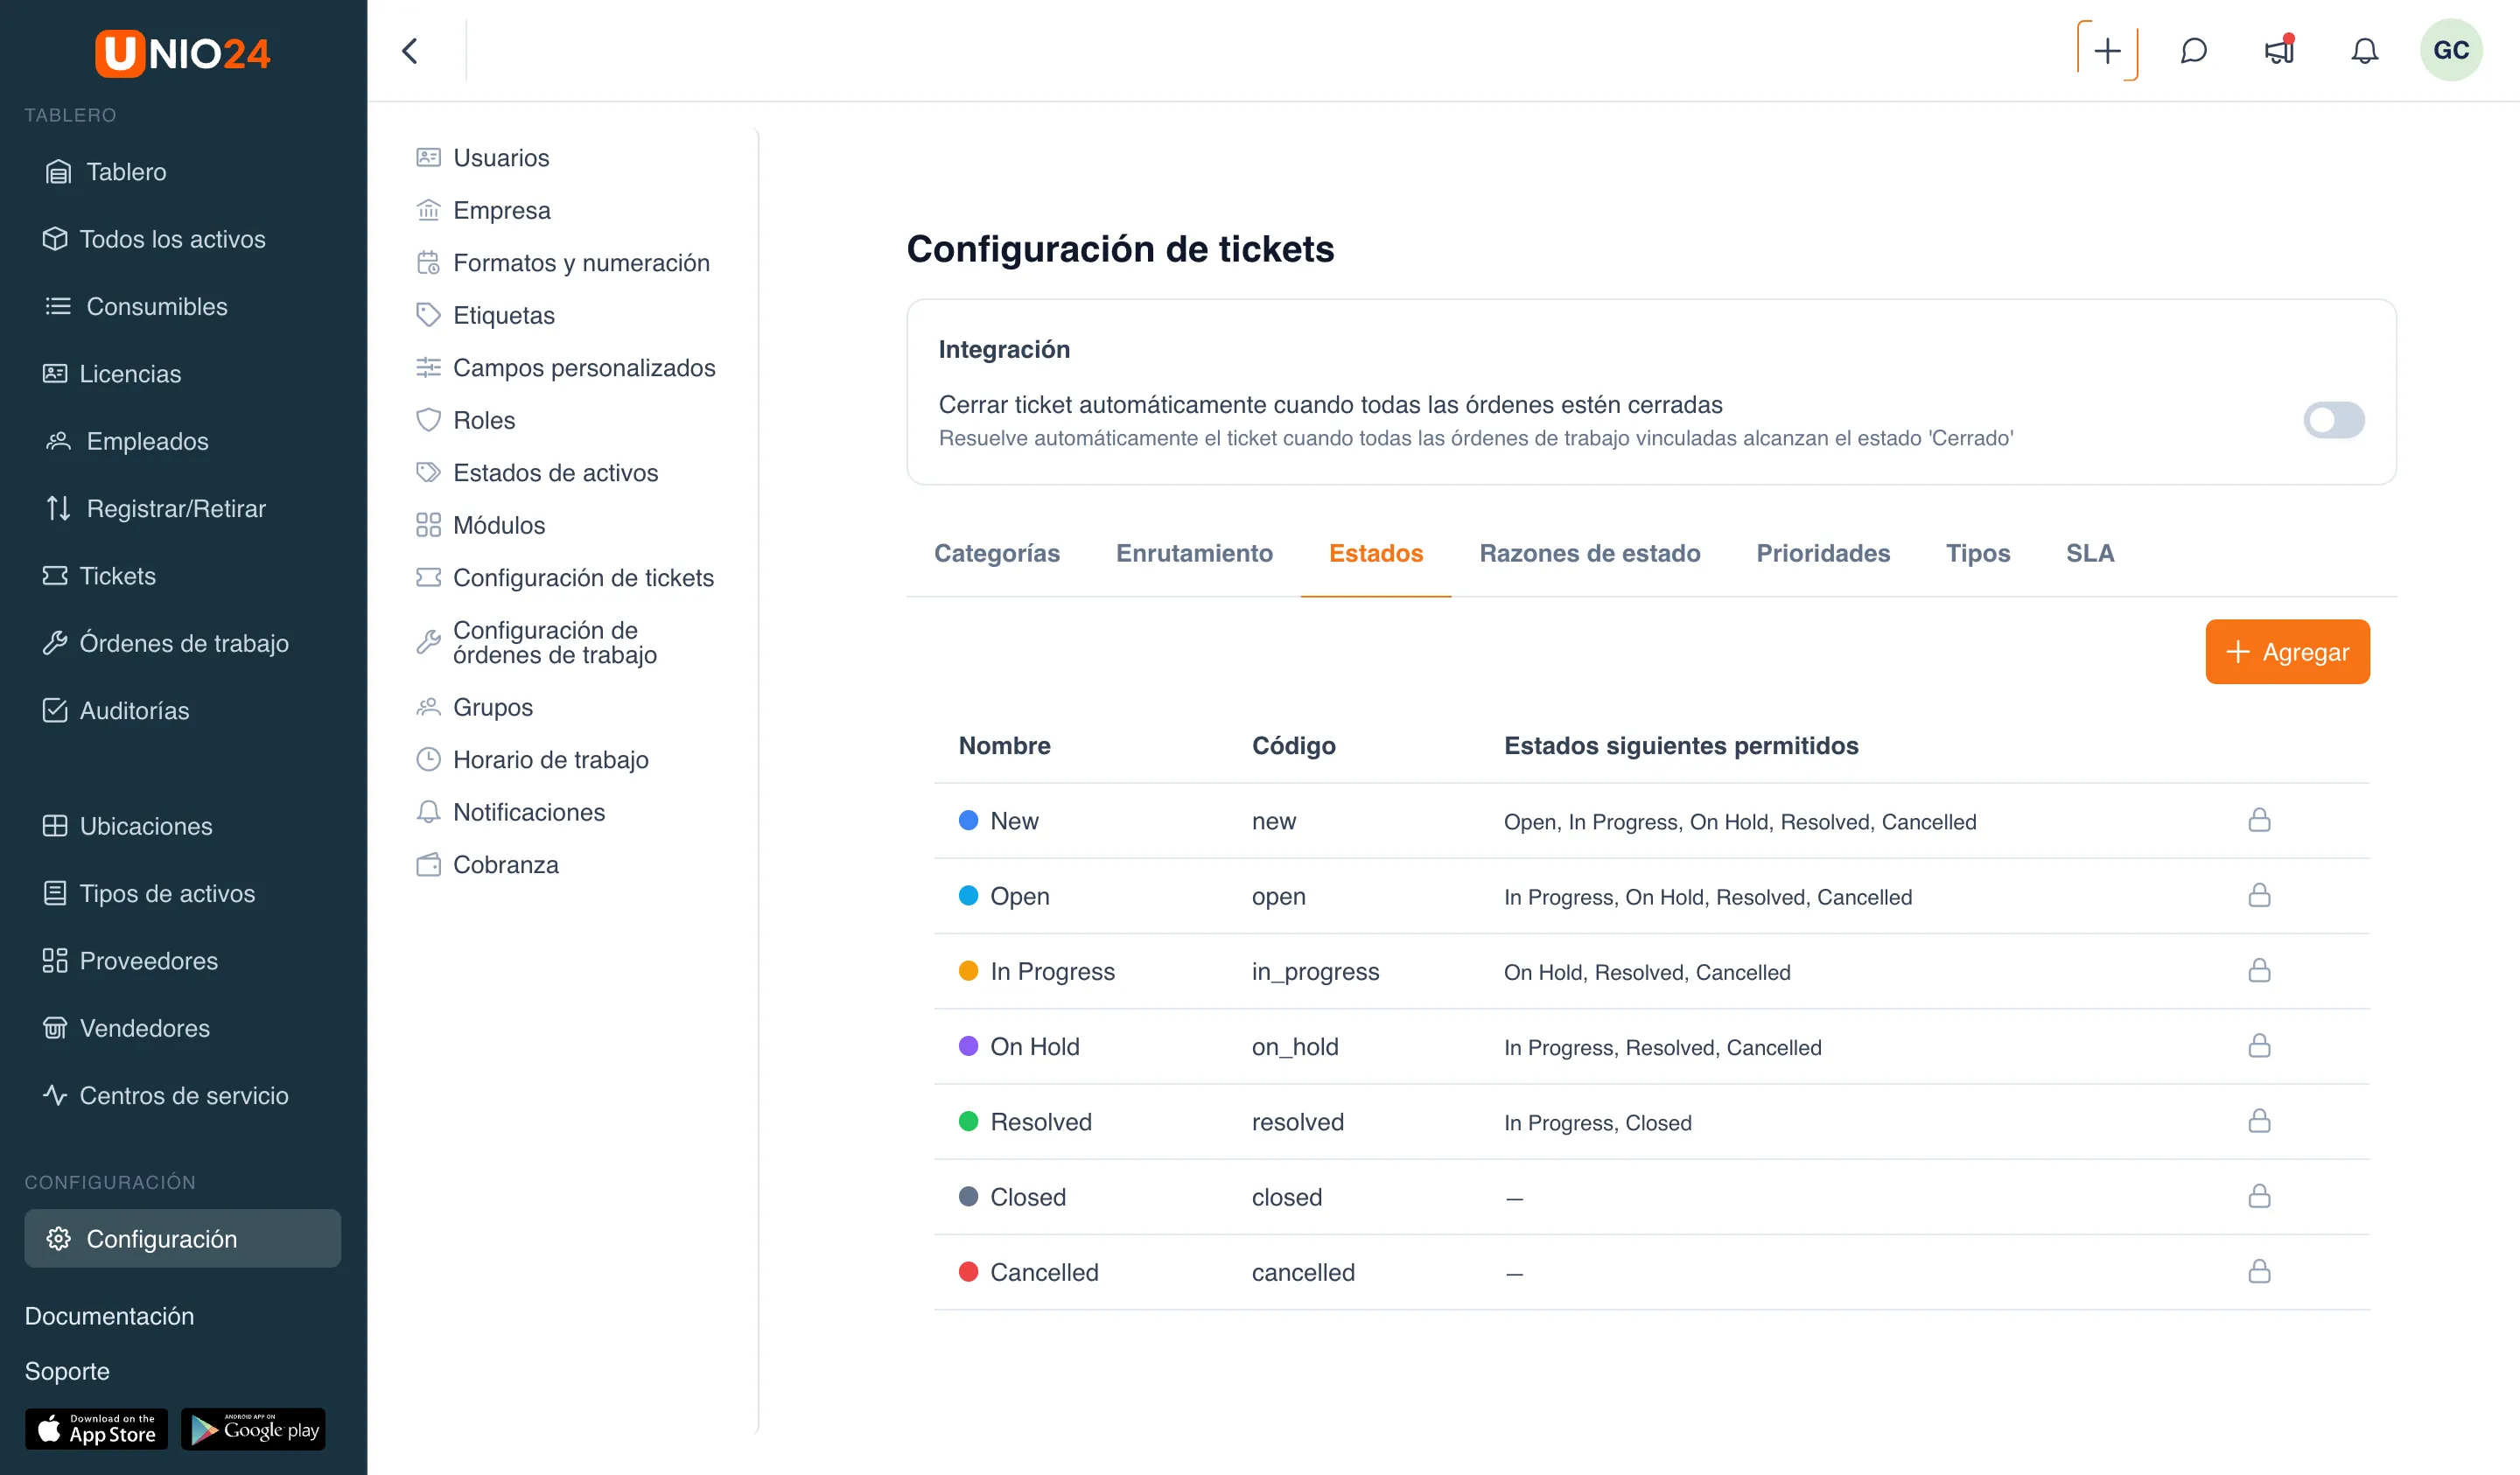Open the quick-add plus icon in header

(2107, 51)
